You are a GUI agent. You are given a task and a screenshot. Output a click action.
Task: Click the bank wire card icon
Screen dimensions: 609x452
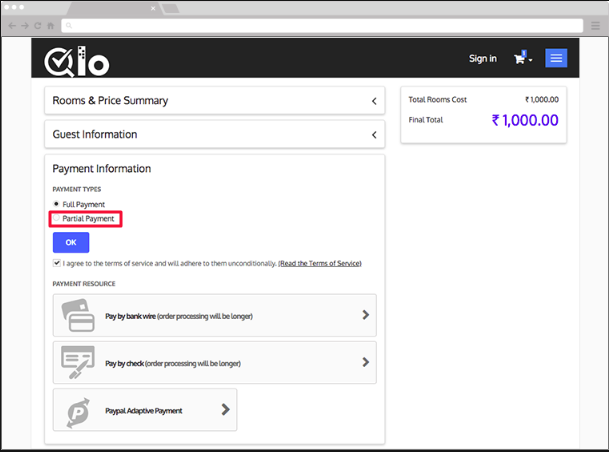78,315
